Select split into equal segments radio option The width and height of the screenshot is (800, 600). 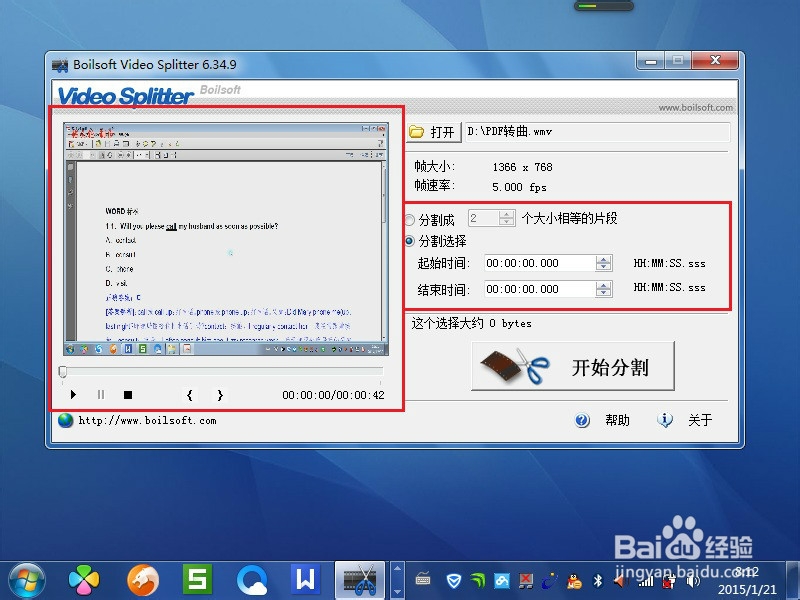tap(409, 220)
